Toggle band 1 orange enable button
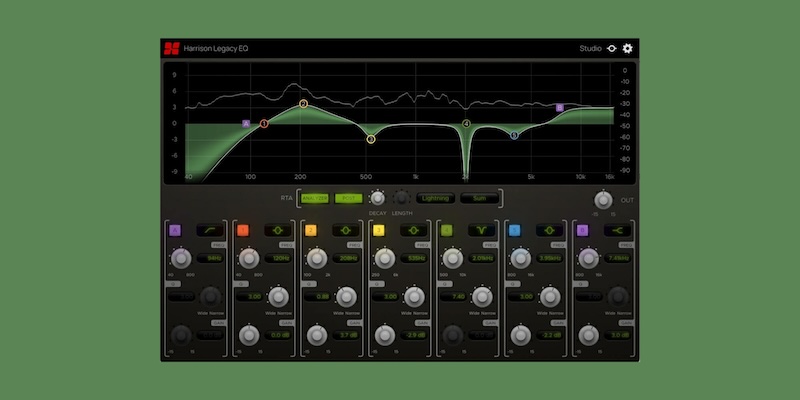The height and width of the screenshot is (400, 800). [x=243, y=231]
